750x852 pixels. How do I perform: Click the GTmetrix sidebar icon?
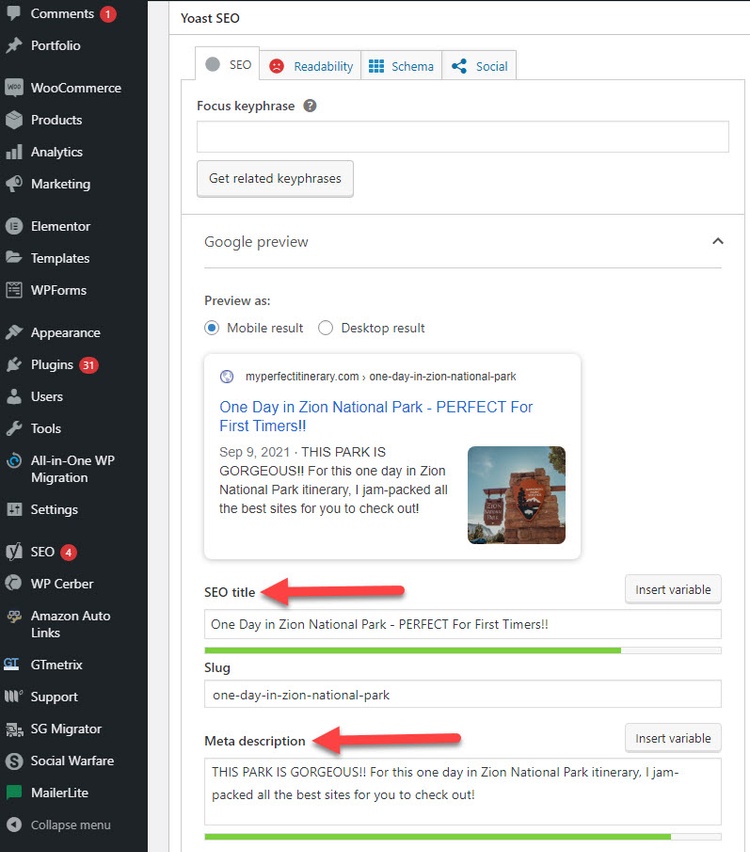11,664
